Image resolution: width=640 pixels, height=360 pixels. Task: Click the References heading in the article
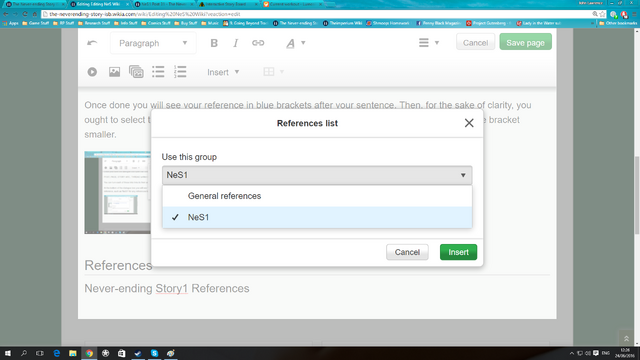118,265
